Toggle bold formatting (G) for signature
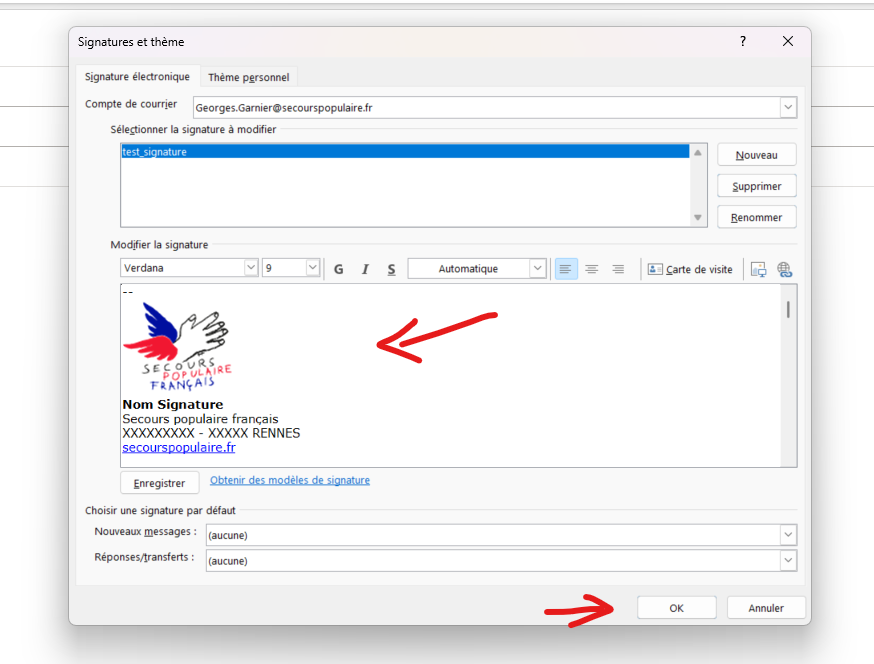874x664 pixels. tap(339, 269)
